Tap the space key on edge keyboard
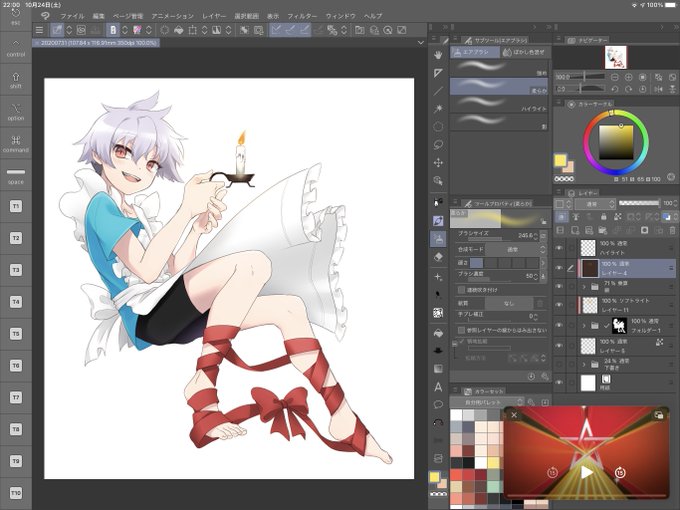The image size is (680, 510). (x=16, y=176)
